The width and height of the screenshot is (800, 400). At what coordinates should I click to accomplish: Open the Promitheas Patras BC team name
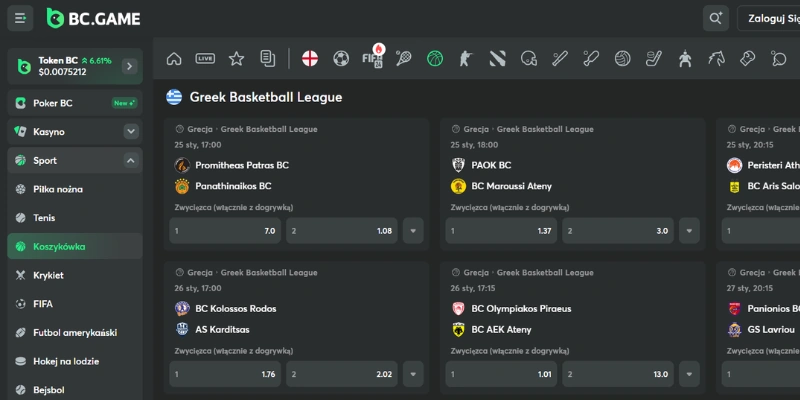click(x=242, y=165)
